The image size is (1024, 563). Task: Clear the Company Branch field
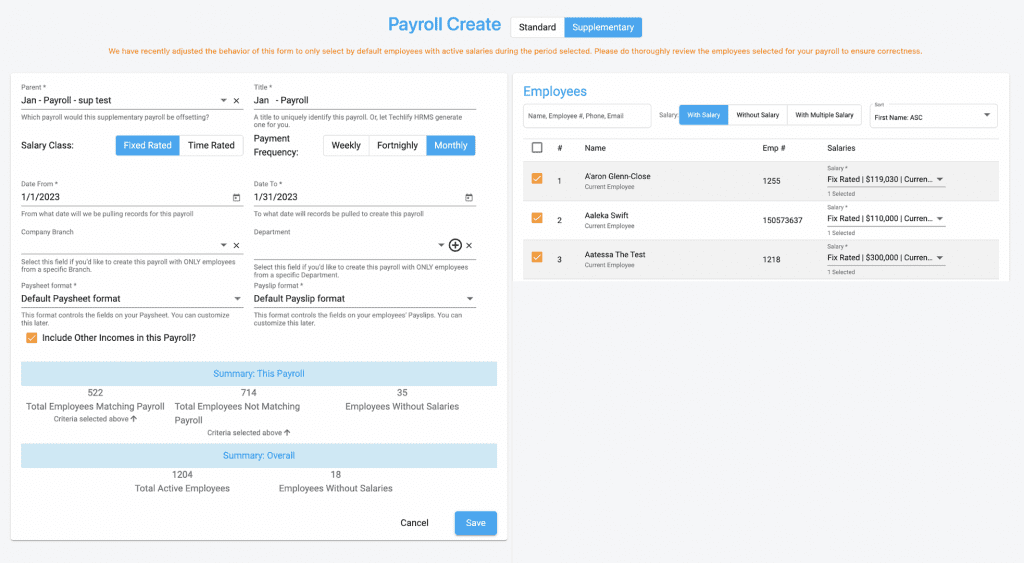(236, 246)
